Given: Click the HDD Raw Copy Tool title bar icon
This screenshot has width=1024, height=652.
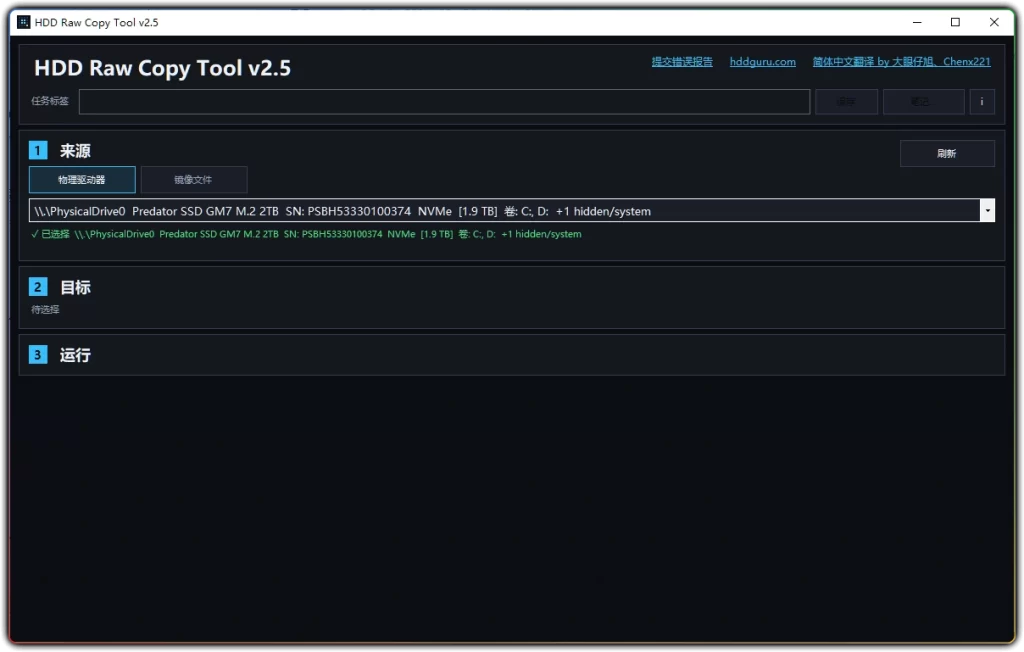Looking at the screenshot, I should point(23,22).
